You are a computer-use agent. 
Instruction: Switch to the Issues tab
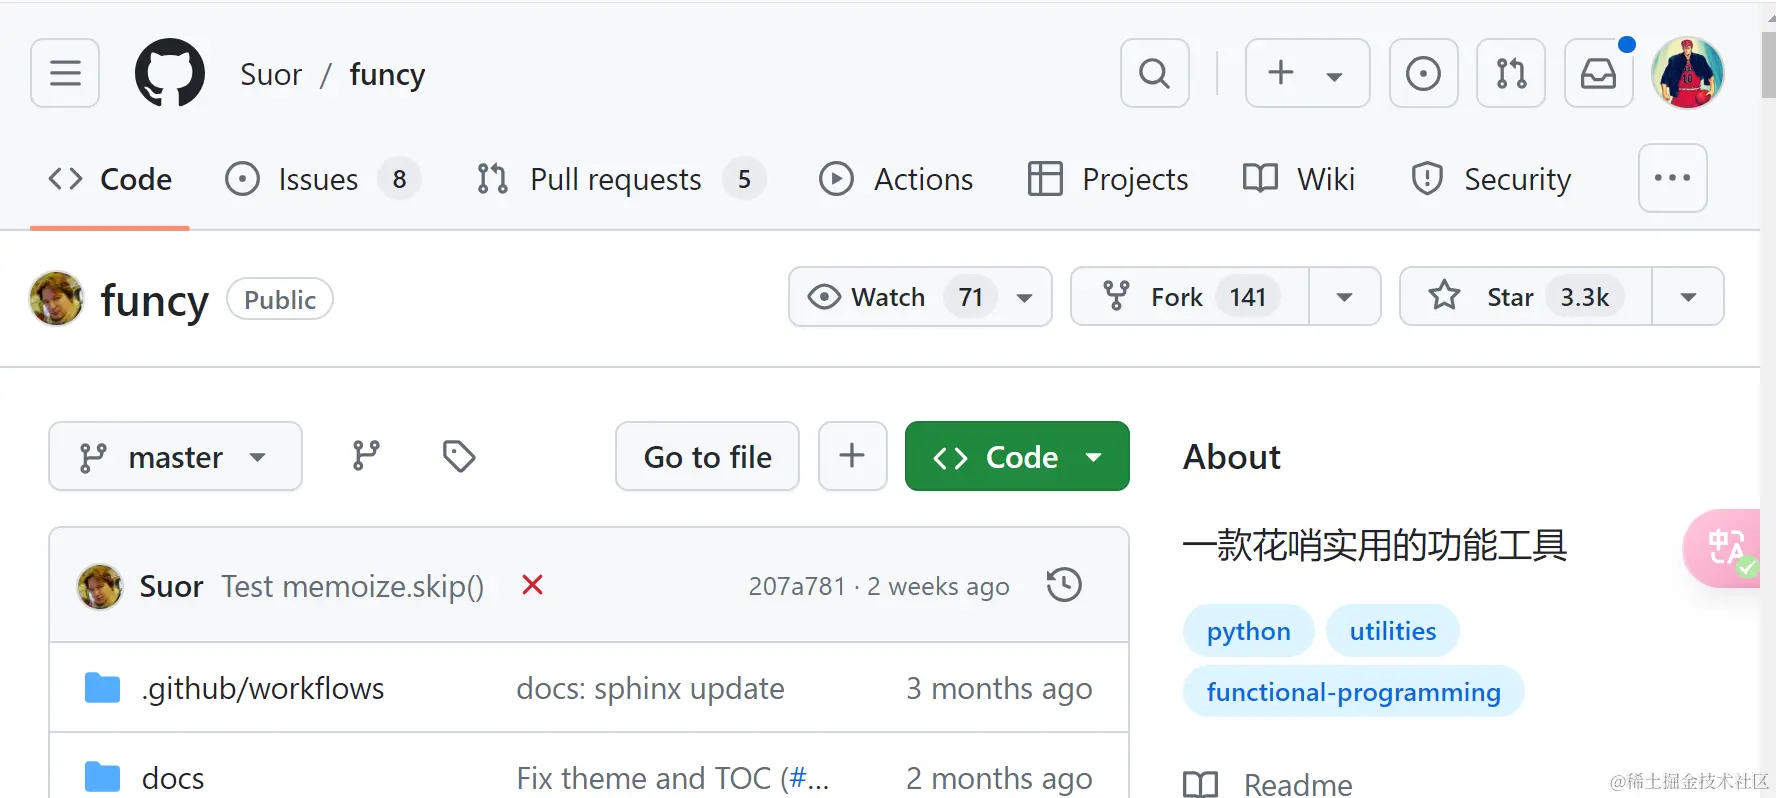[322, 179]
